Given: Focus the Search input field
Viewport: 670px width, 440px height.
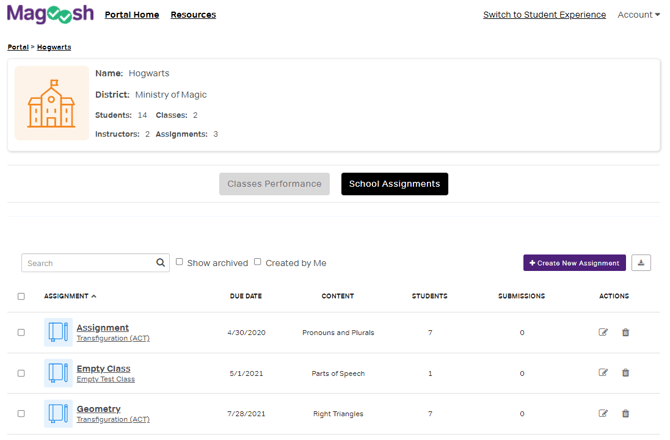Looking at the screenshot, I should (x=88, y=263).
